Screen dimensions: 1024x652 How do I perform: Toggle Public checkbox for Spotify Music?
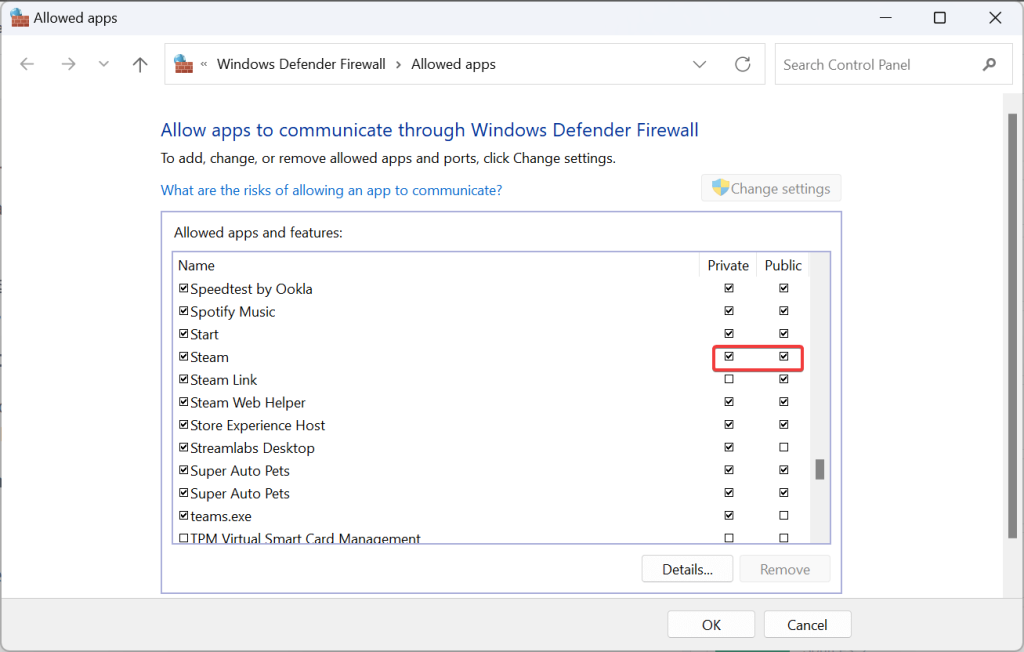click(784, 311)
